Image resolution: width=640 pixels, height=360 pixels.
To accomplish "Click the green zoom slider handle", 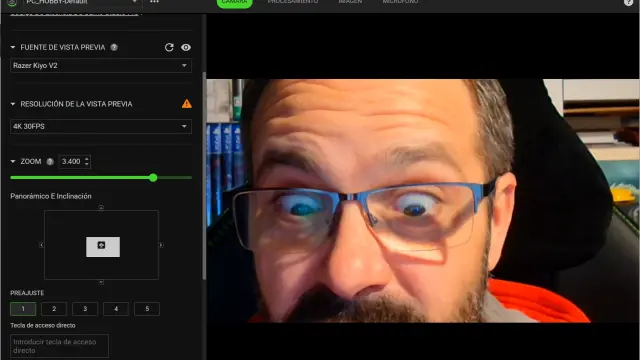I will (x=153, y=178).
